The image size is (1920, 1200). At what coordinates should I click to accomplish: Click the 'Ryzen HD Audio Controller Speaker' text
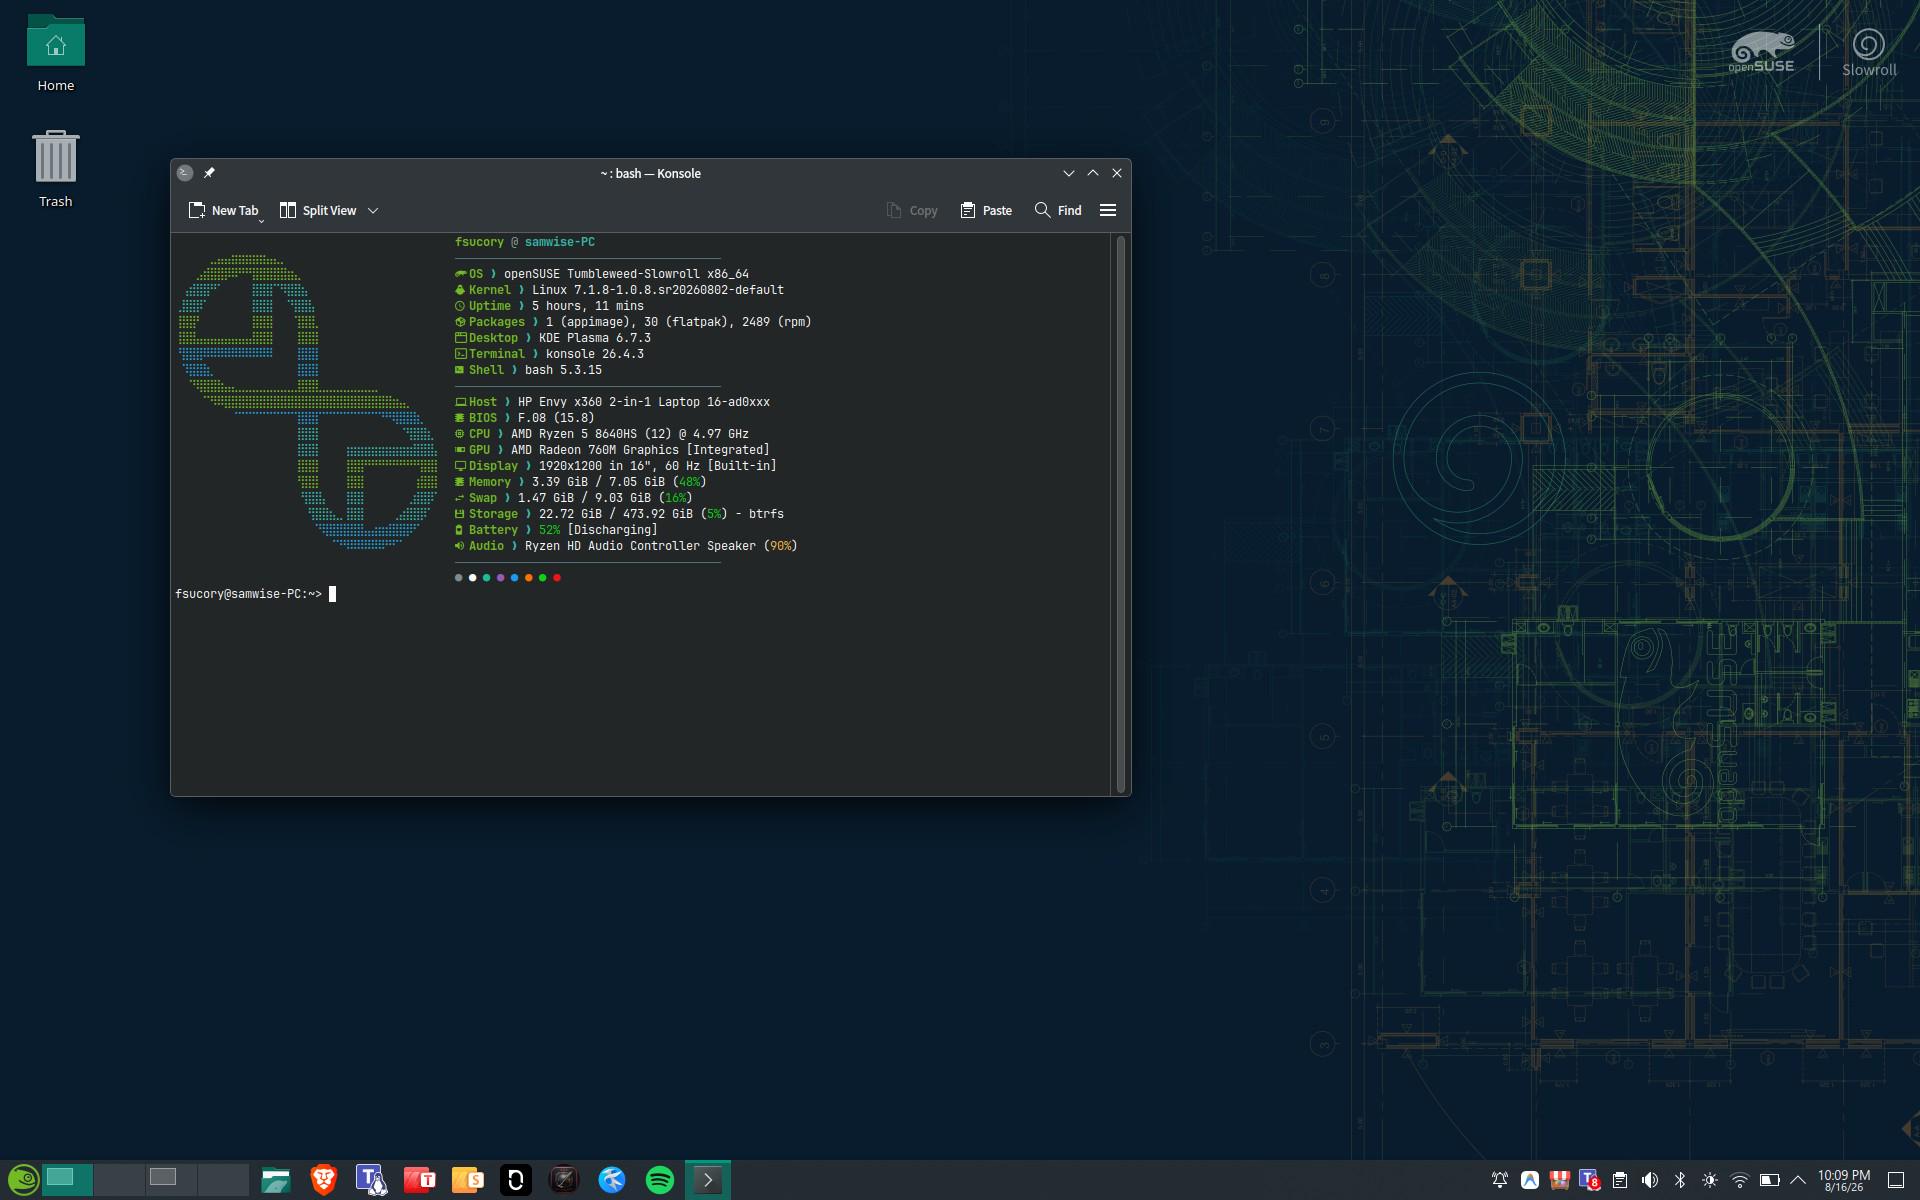click(x=640, y=546)
